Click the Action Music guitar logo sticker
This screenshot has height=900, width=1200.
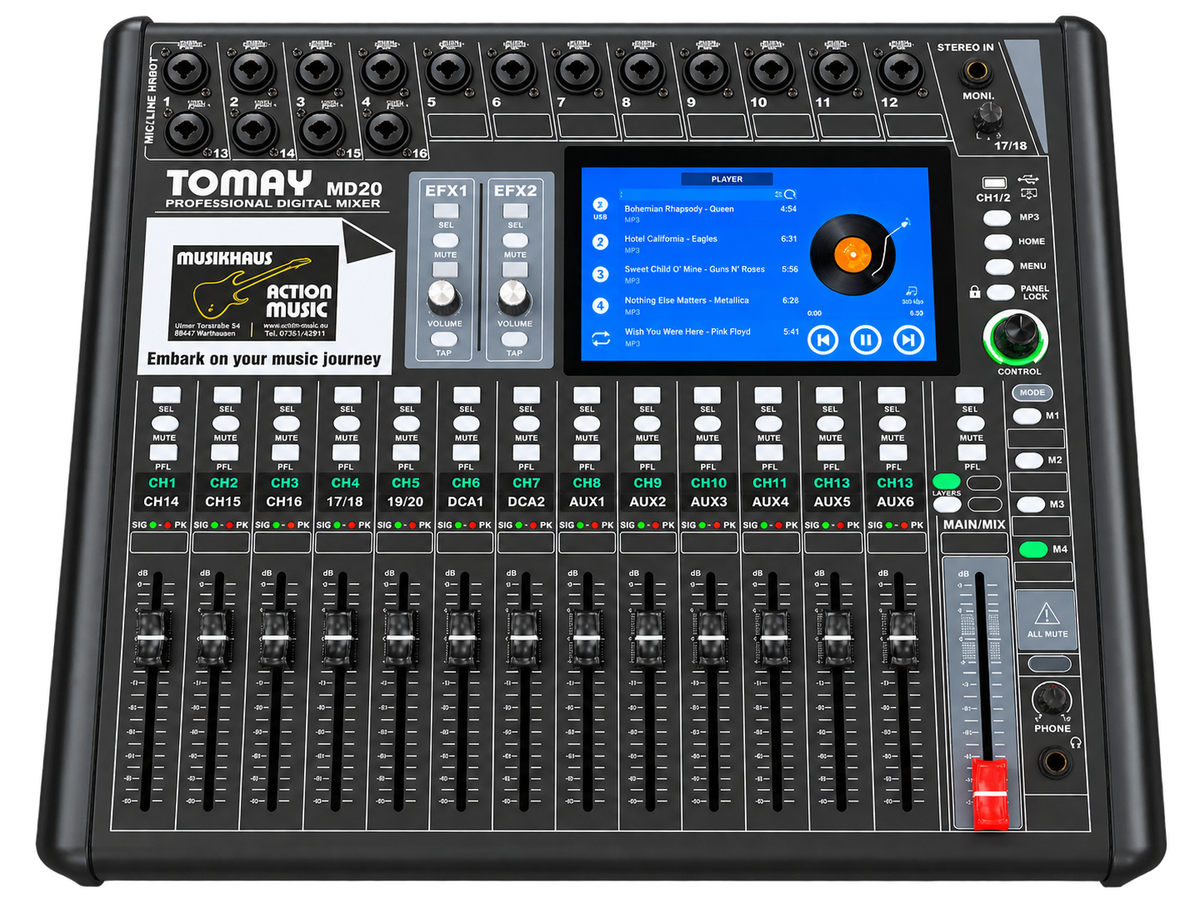[x=256, y=291]
